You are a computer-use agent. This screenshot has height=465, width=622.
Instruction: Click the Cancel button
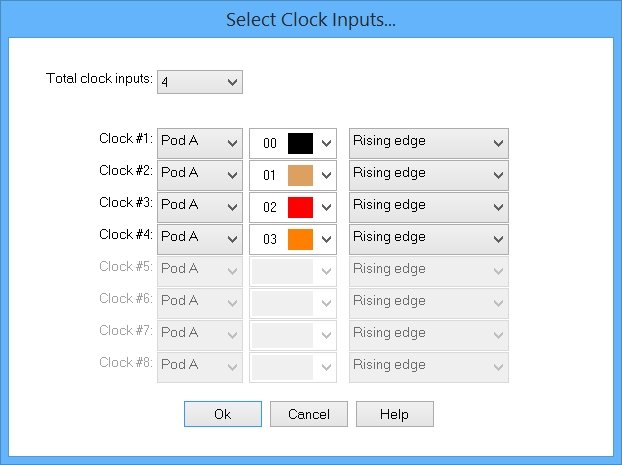pyautogui.click(x=309, y=414)
